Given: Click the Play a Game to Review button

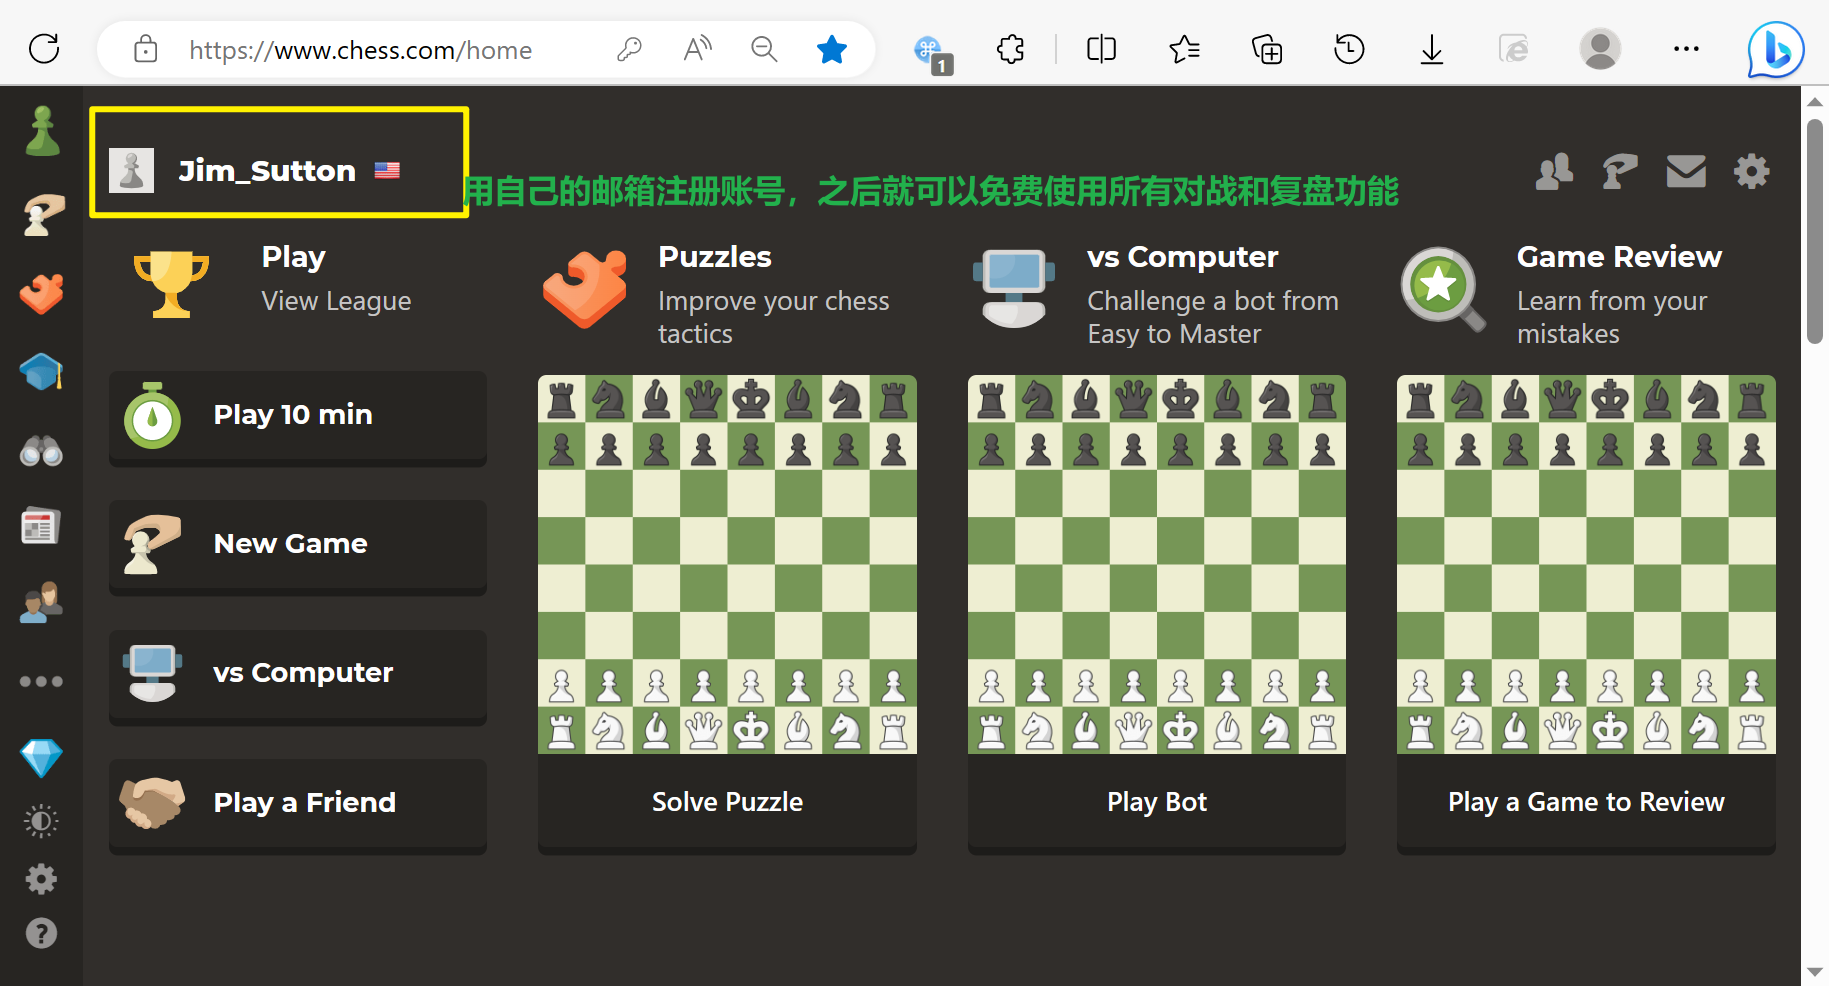Looking at the screenshot, I should 1585,801.
